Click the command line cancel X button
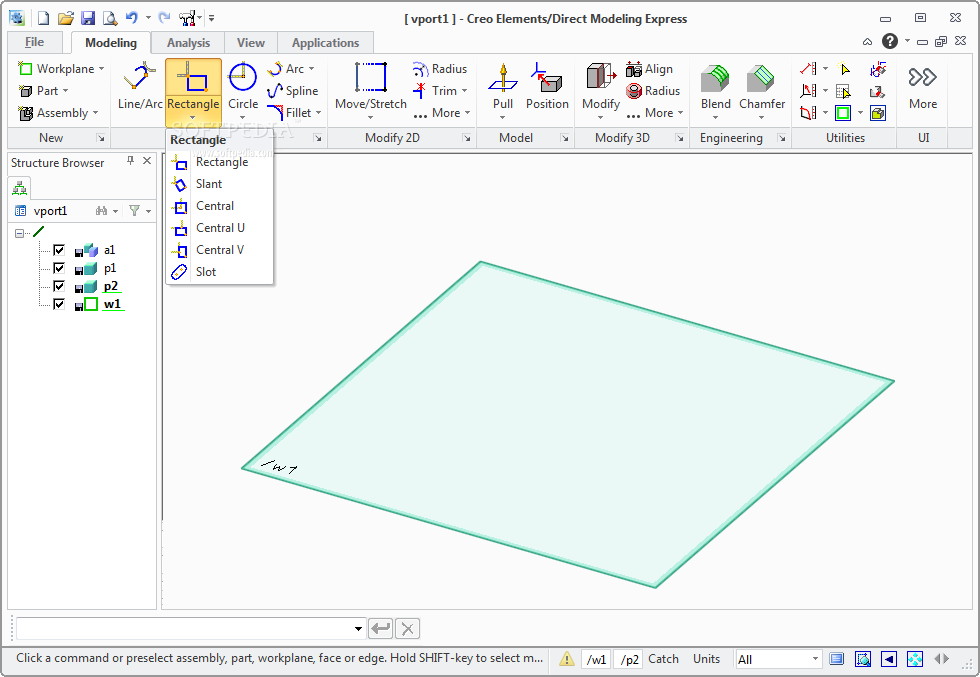 [x=408, y=628]
